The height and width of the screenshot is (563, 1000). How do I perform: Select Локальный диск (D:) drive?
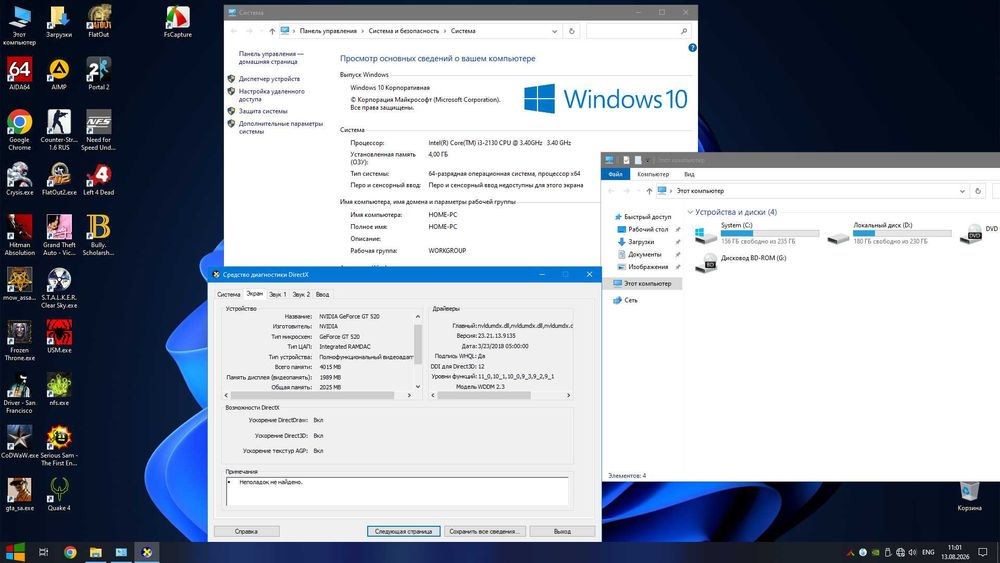889,233
